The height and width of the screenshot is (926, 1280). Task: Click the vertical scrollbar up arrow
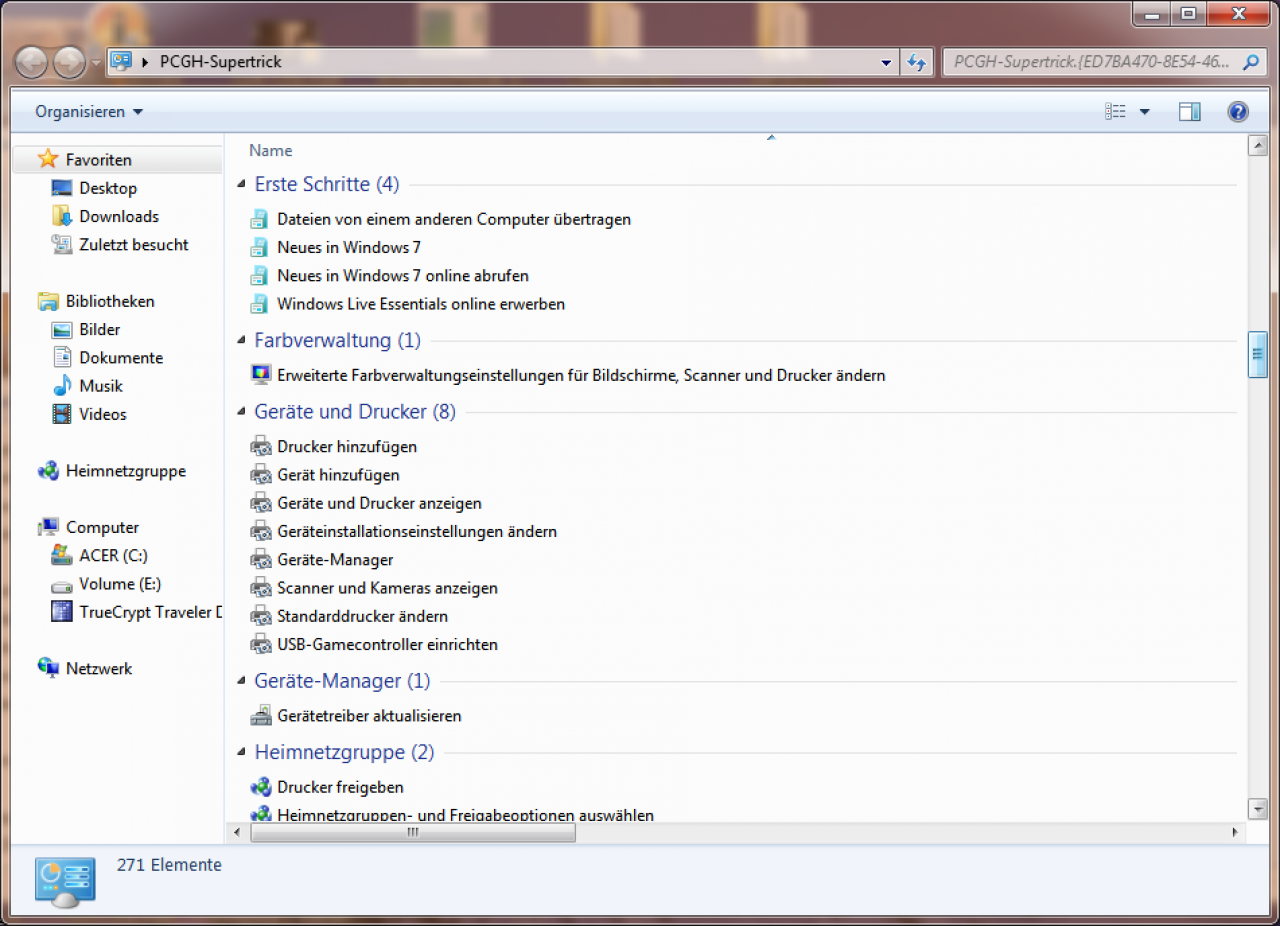(1258, 146)
